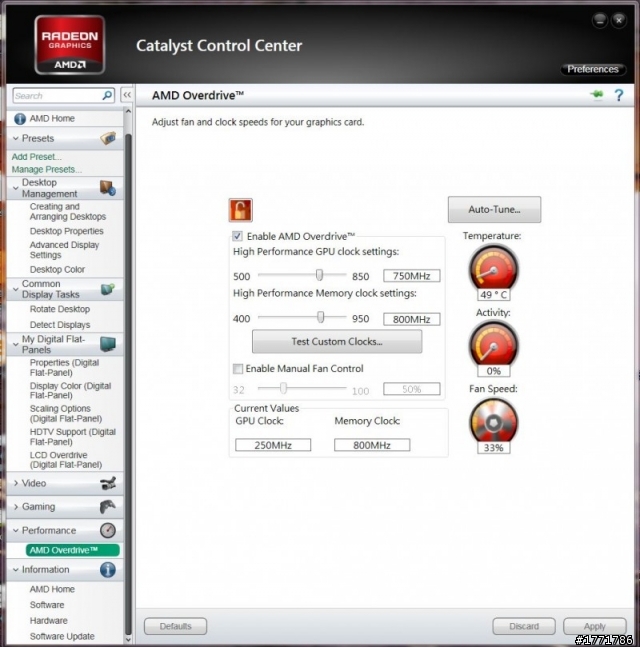640x648 pixels.
Task: Click the 750MHz GPU clock value box
Action: coord(412,276)
